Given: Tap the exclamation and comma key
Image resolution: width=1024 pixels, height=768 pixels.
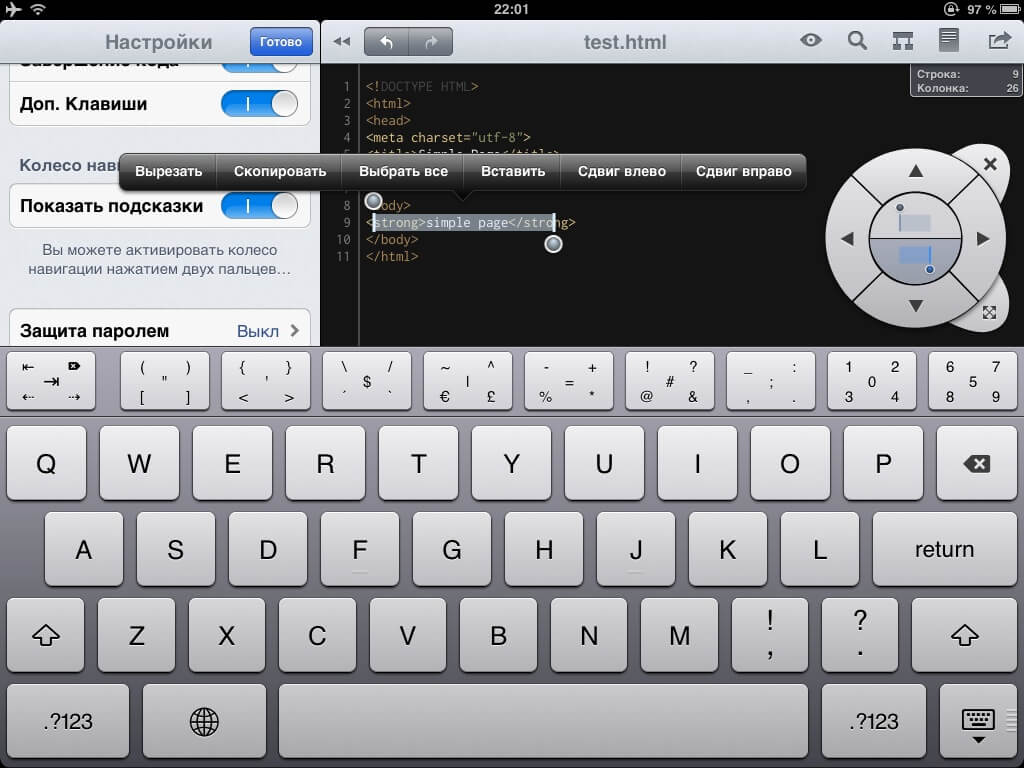Looking at the screenshot, I should [x=770, y=635].
